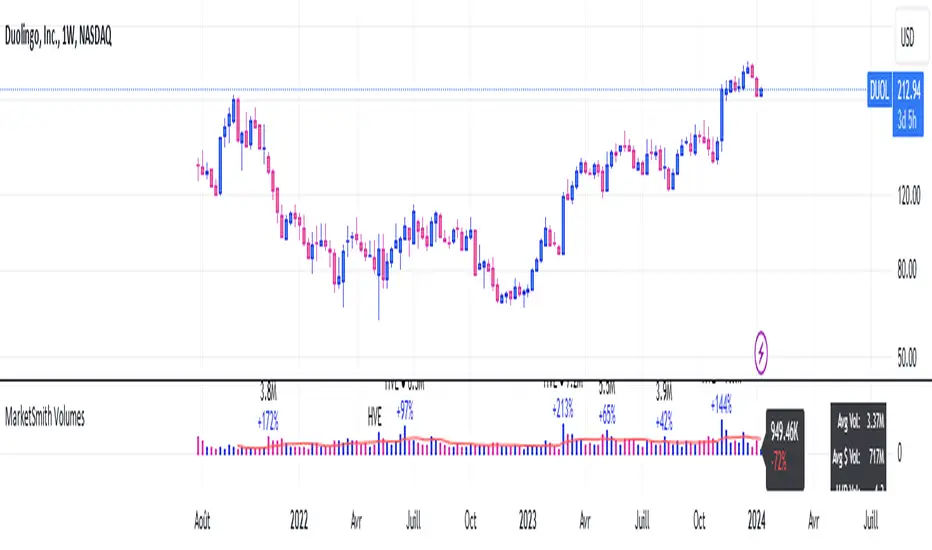The width and height of the screenshot is (932, 550).
Task: Click the 80.00 price axis label
Action: tap(907, 269)
